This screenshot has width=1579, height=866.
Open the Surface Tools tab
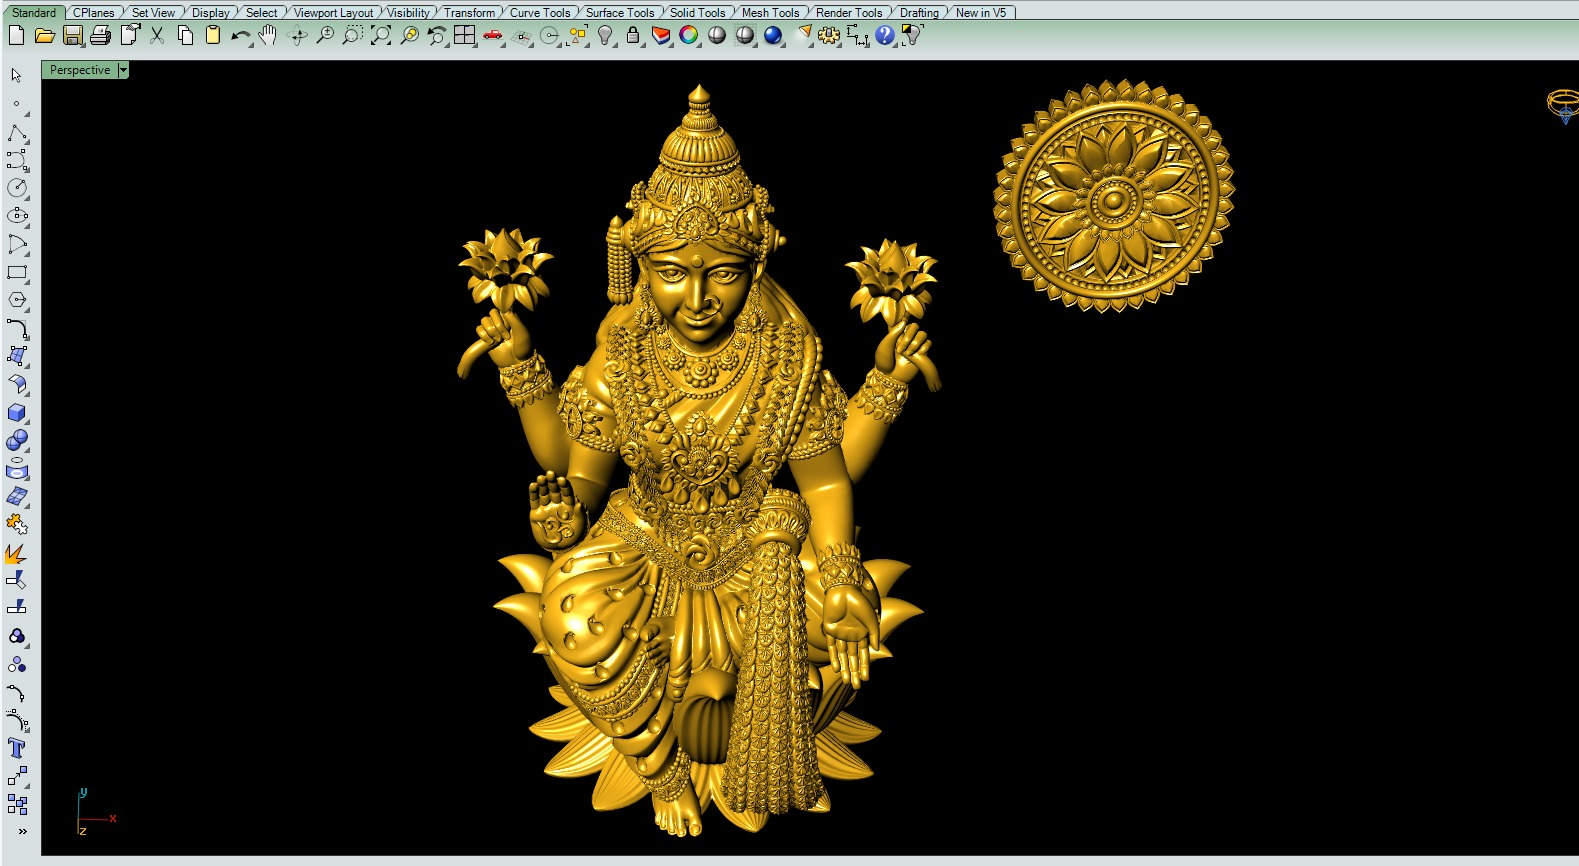pos(620,13)
